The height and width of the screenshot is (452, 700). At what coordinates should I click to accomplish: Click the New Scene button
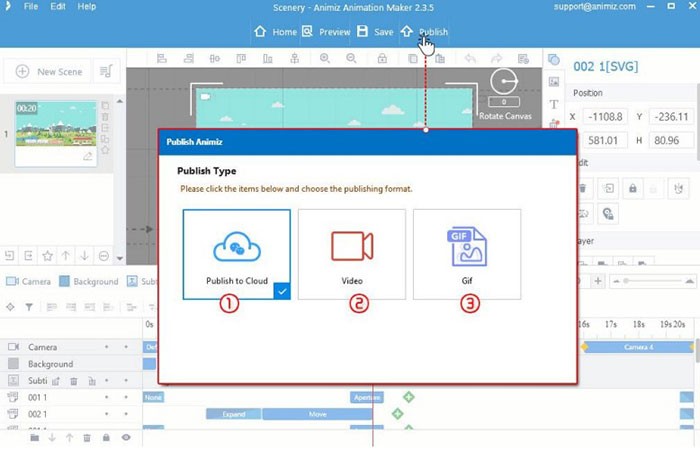(49, 72)
